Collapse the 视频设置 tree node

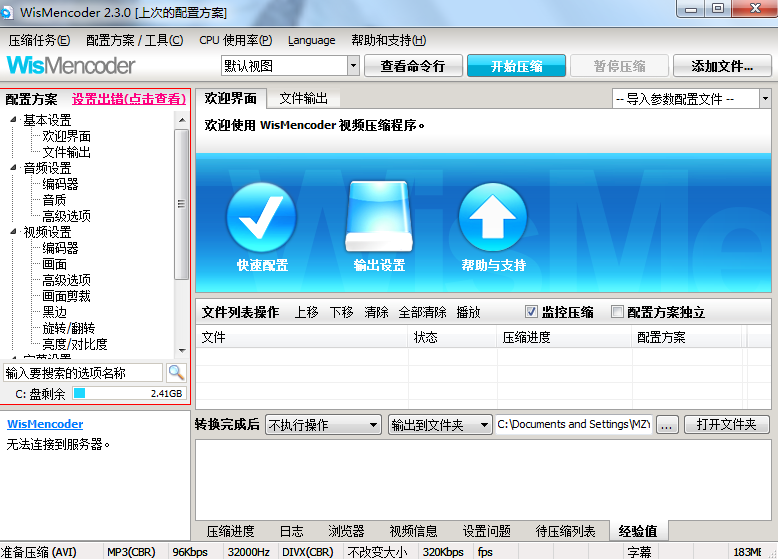coord(13,232)
